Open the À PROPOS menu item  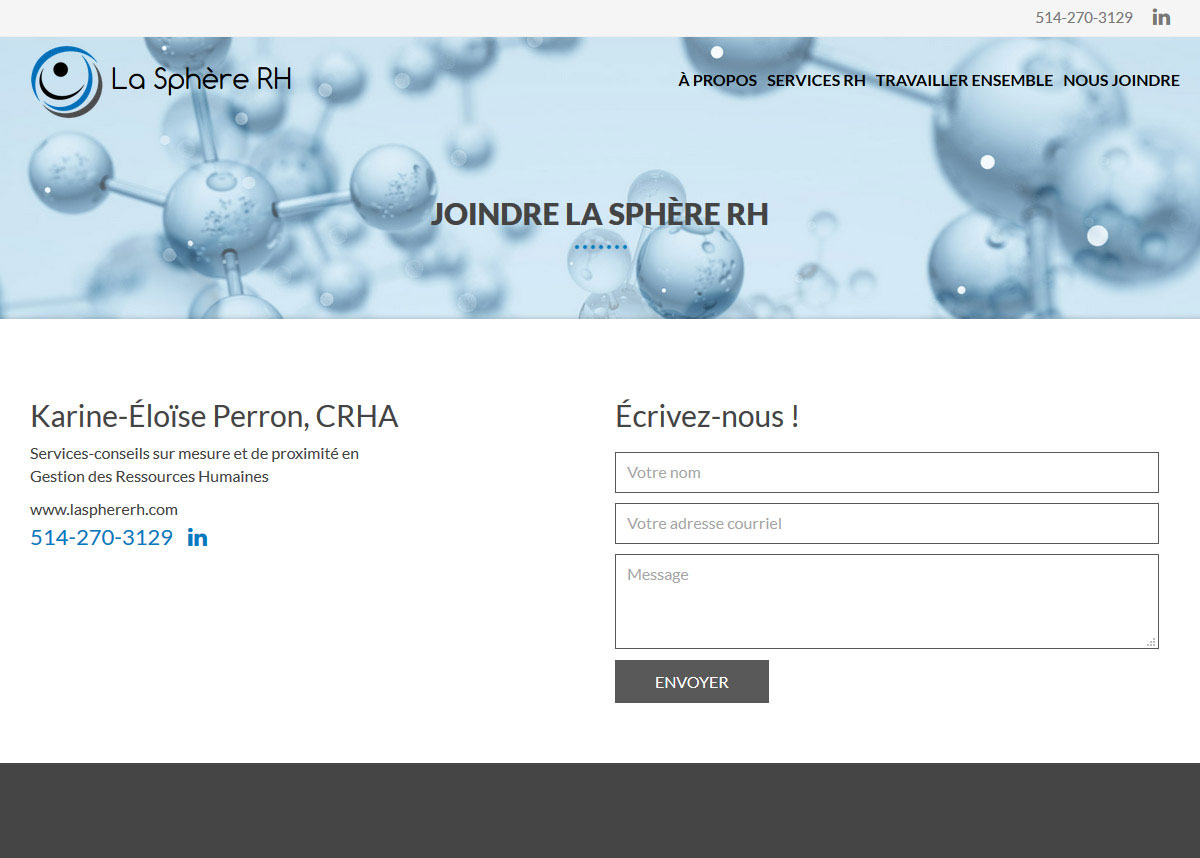click(717, 81)
